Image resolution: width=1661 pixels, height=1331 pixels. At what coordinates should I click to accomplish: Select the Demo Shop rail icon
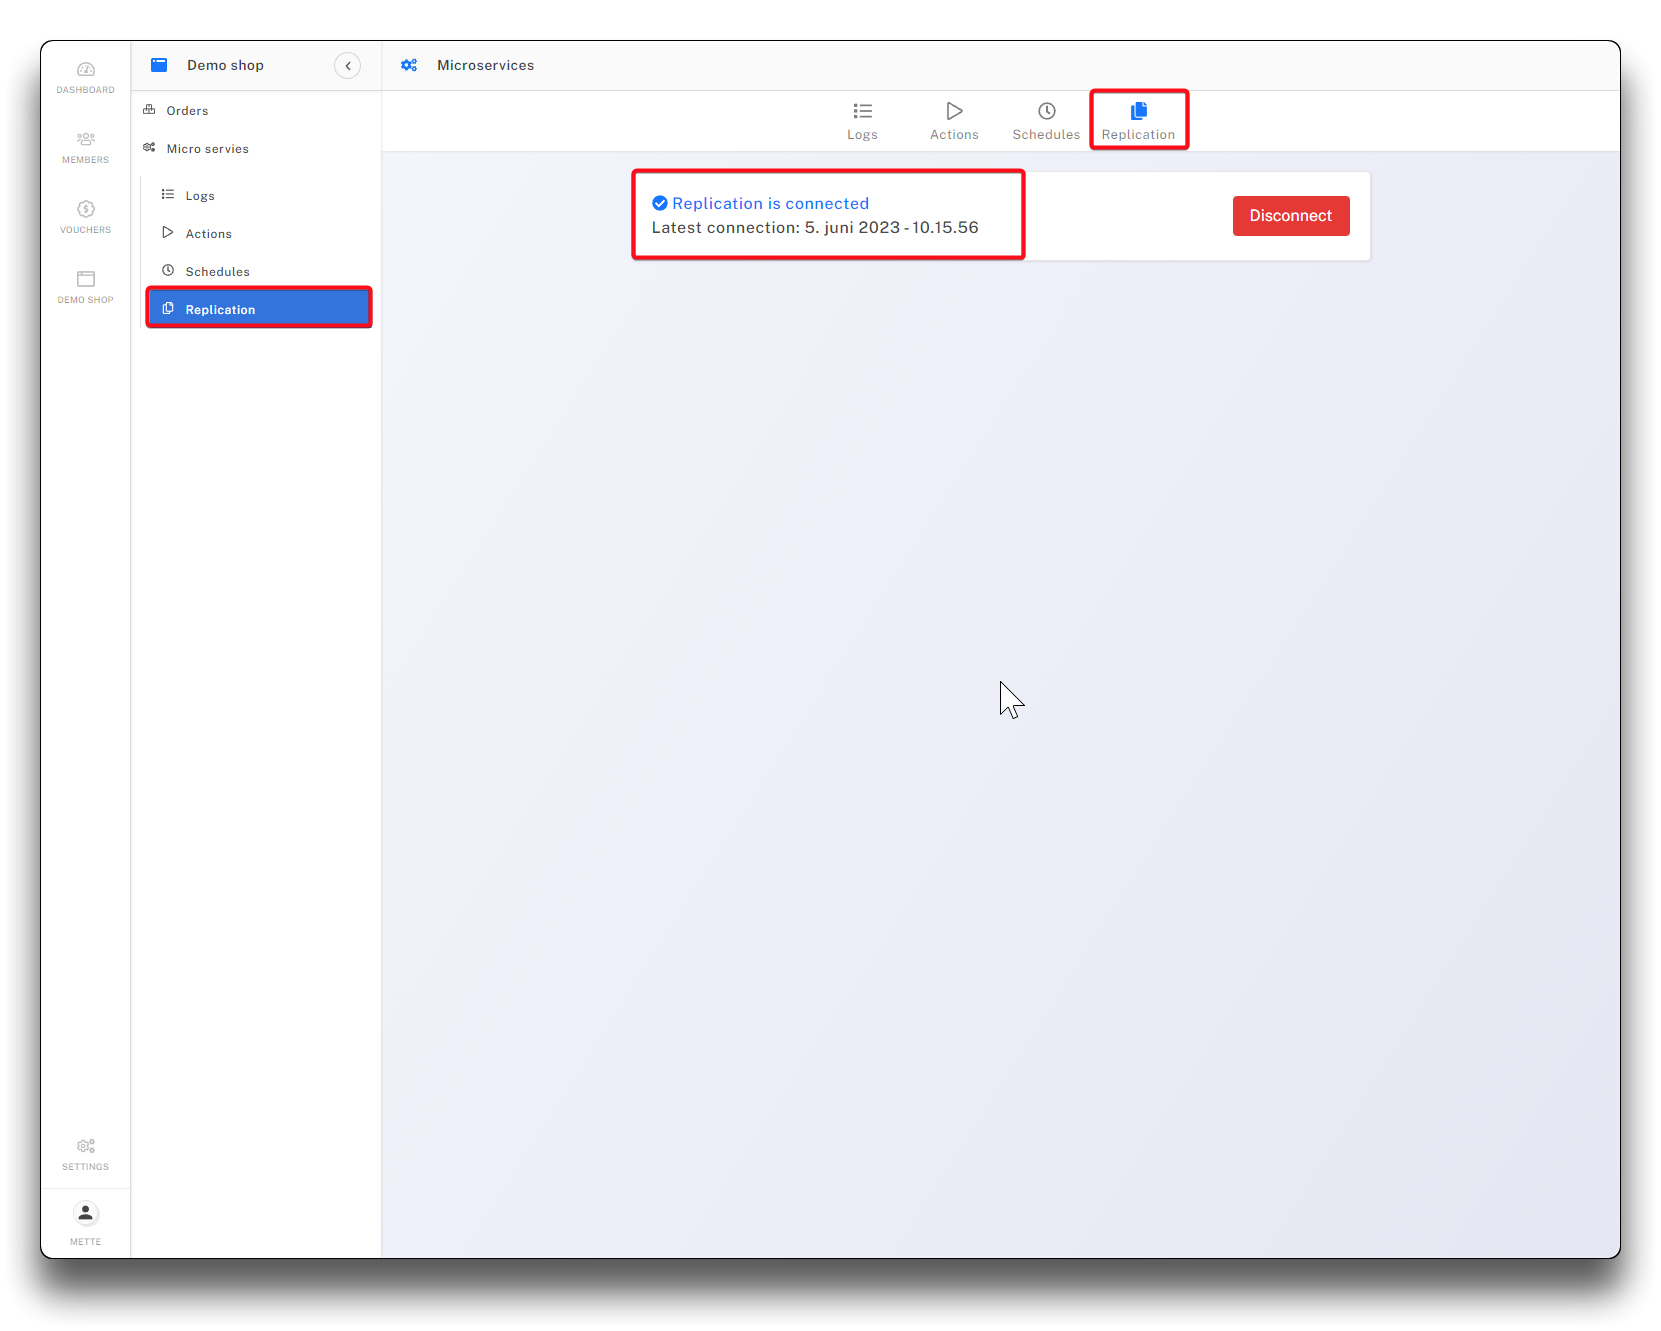[x=85, y=287]
